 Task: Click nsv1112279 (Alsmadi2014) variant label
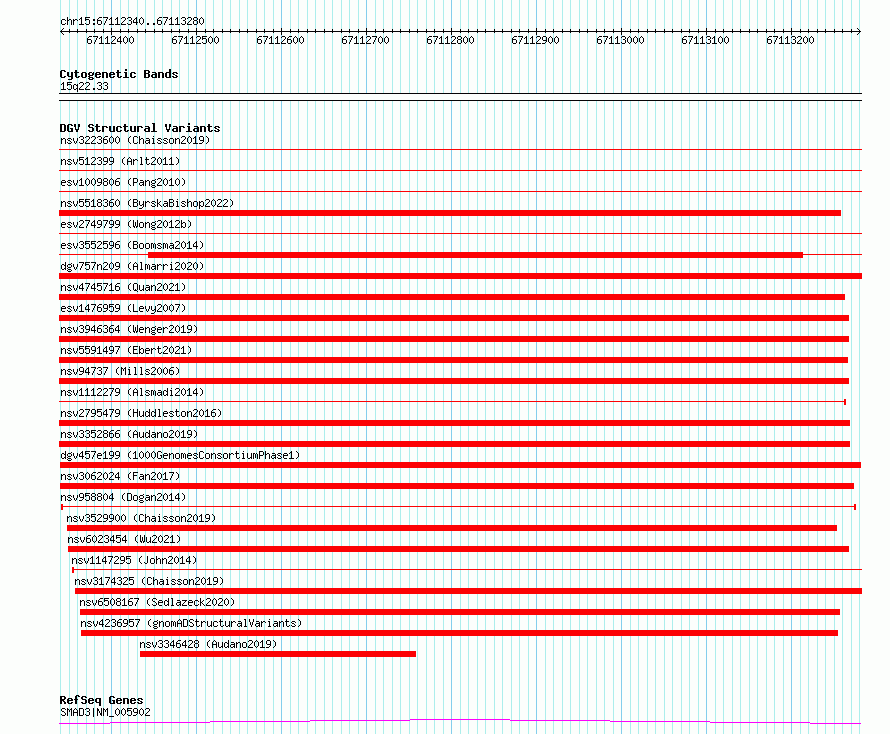(132, 392)
